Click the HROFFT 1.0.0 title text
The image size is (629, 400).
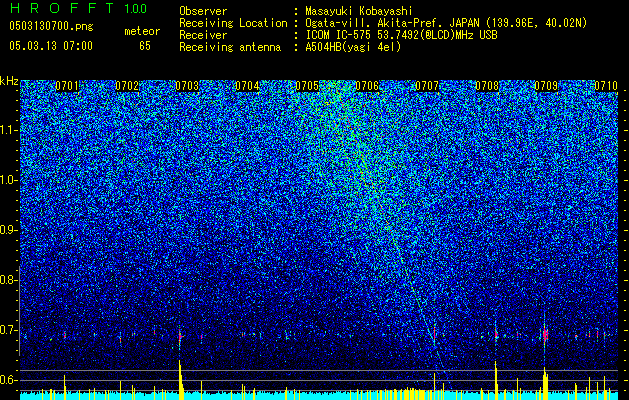(x=78, y=8)
